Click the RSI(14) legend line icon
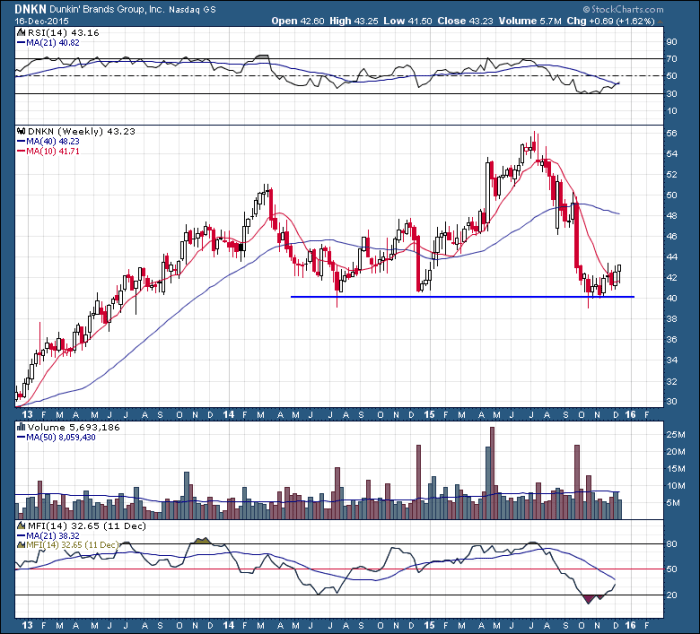Image resolution: width=700 pixels, height=634 pixels. coord(19,33)
